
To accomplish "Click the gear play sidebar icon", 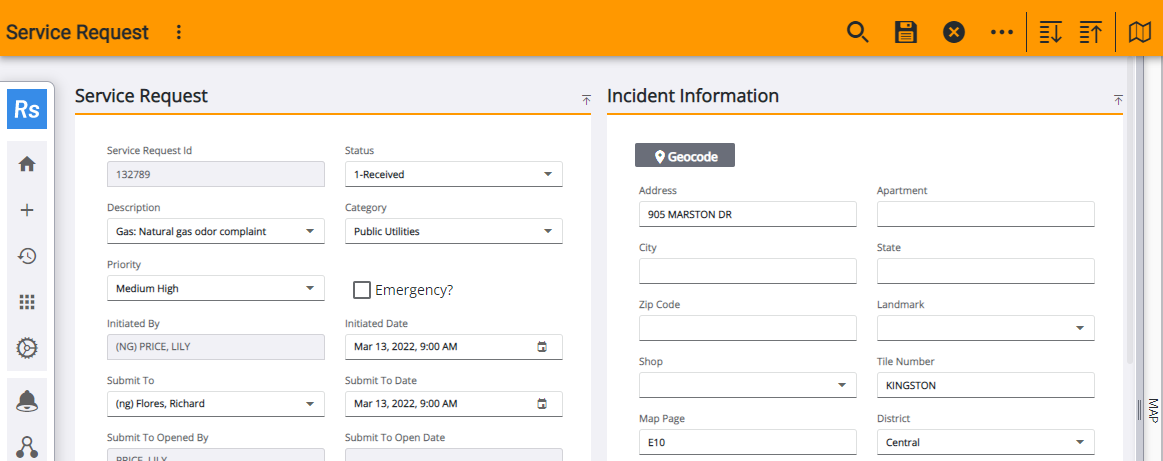I will pos(27,348).
